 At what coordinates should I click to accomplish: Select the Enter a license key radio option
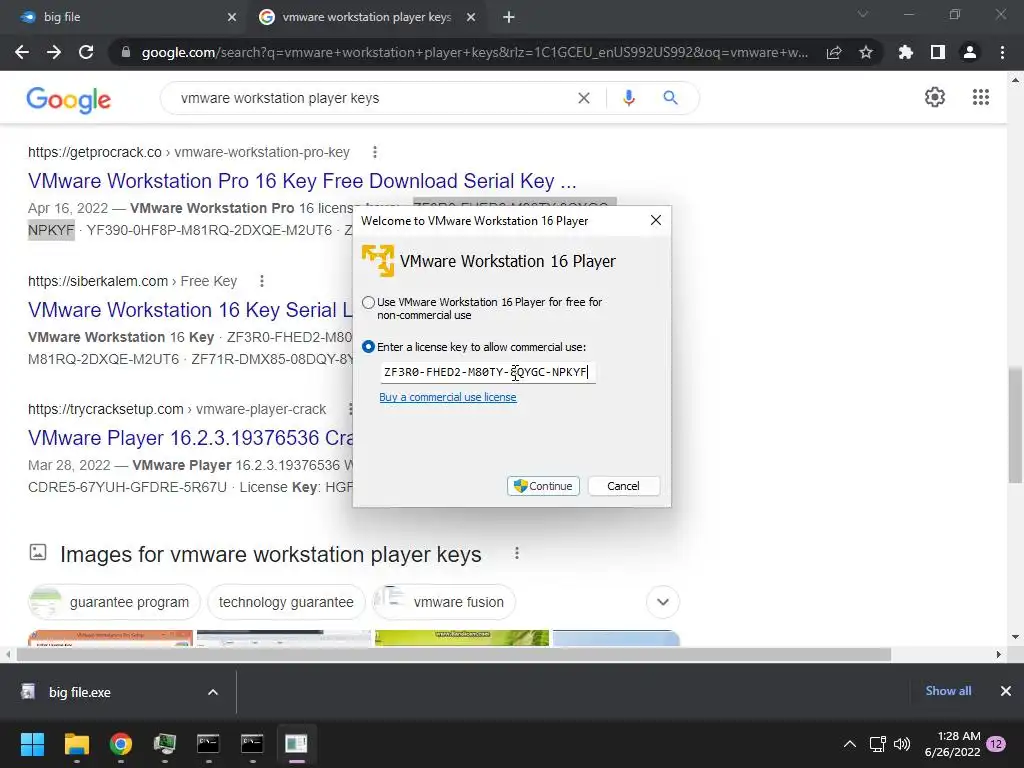tap(368, 347)
